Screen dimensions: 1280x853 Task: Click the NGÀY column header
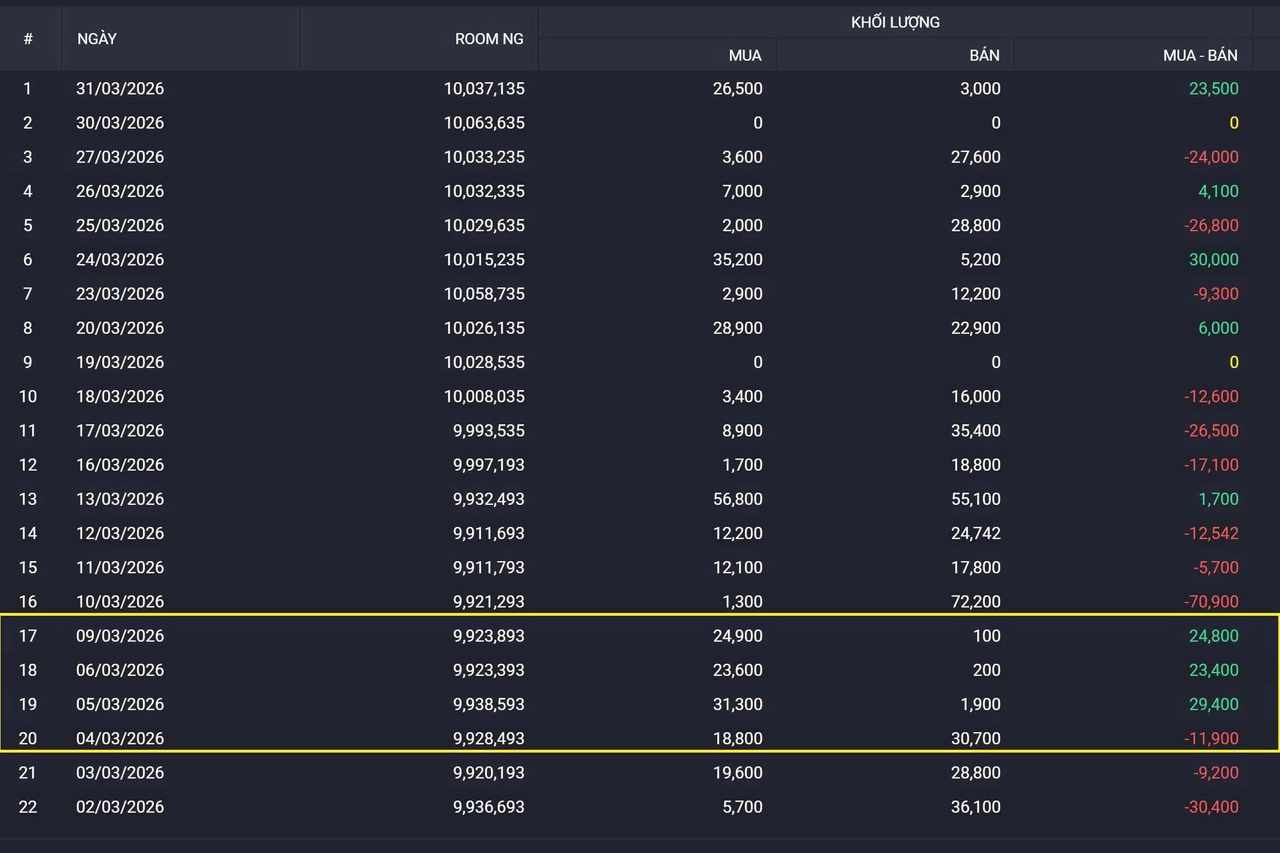pos(97,39)
